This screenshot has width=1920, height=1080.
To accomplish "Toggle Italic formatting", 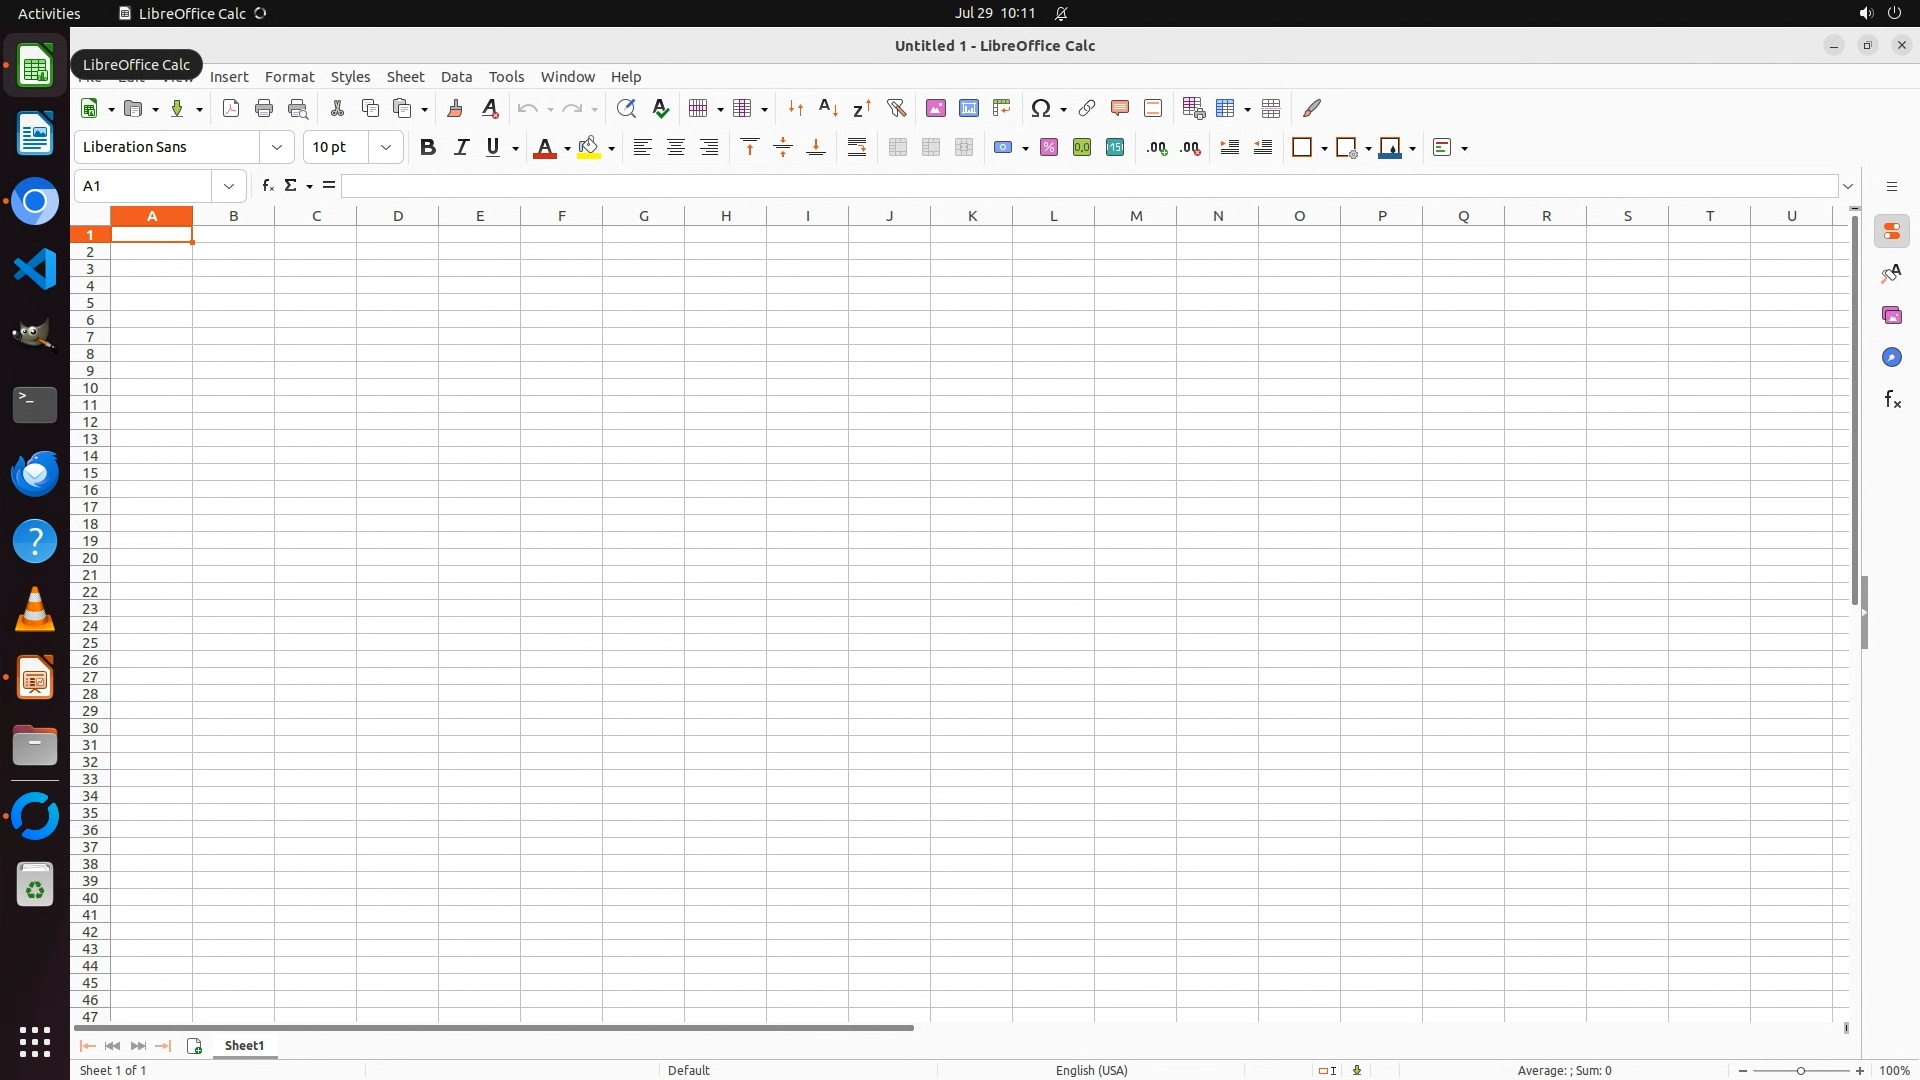I will [x=461, y=148].
